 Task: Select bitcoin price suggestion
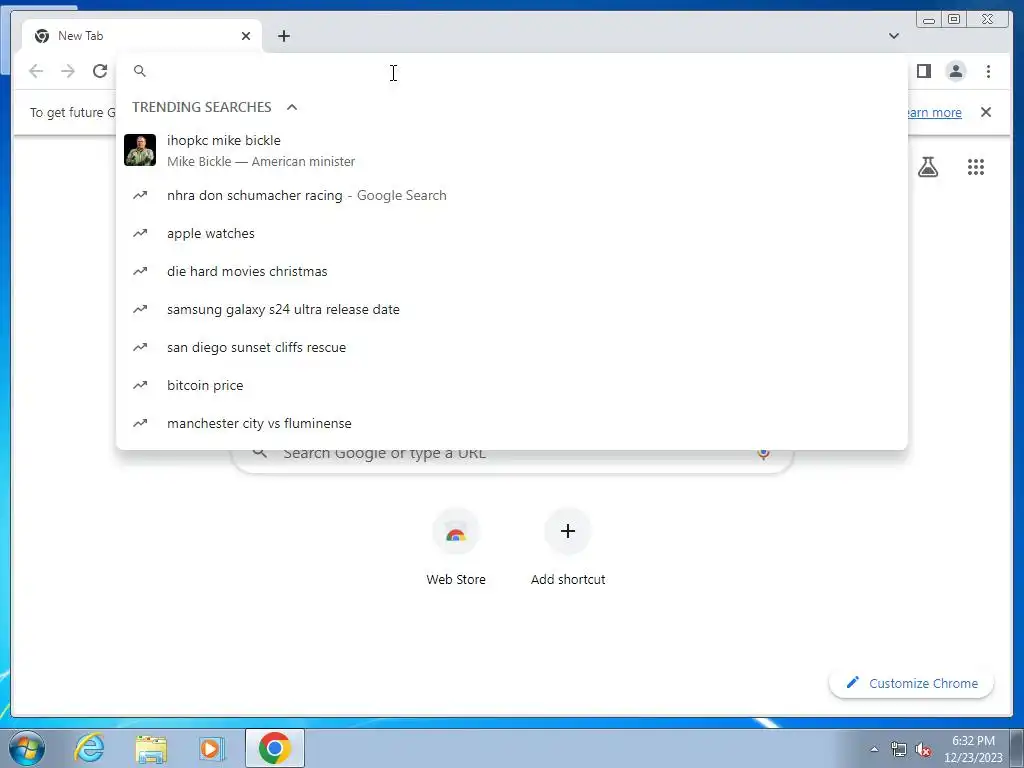pos(511,385)
